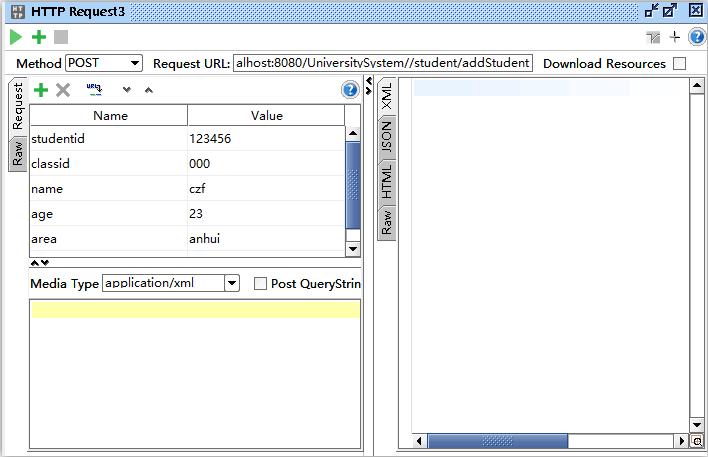Parse parameters from URL icon
Image resolution: width=708 pixels, height=457 pixels.
94,89
